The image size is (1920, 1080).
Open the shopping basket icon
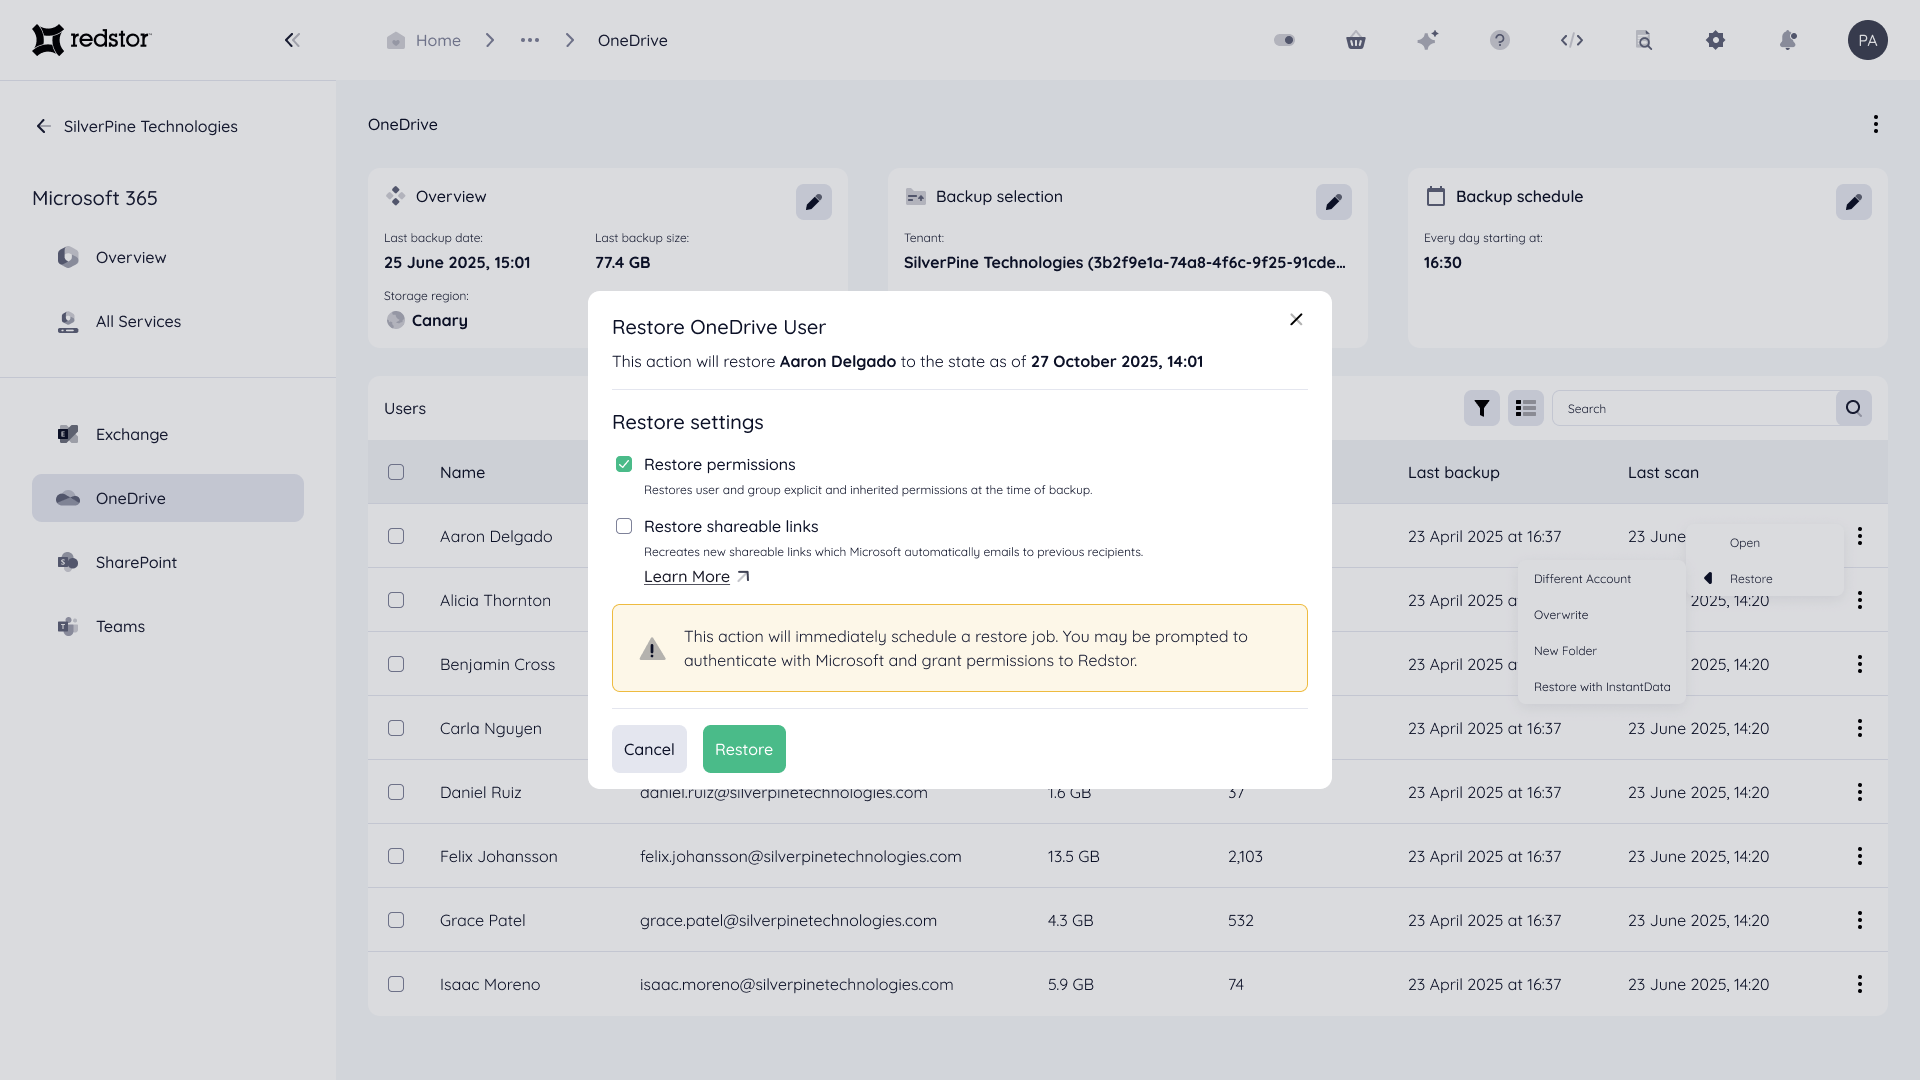tap(1356, 40)
